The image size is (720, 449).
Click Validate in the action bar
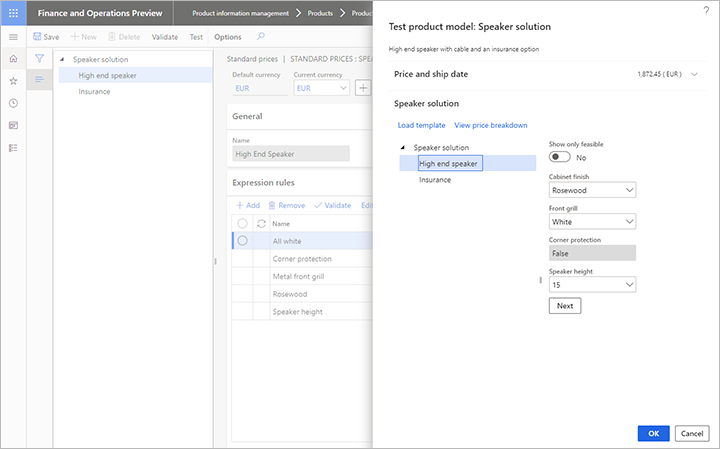165,37
